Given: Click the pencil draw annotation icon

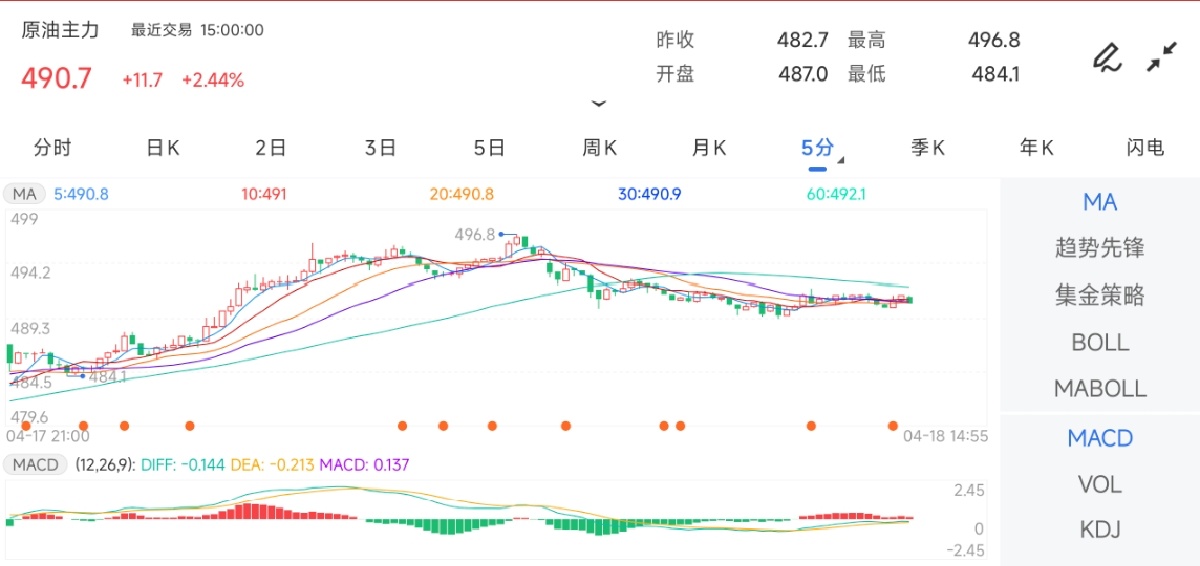Looking at the screenshot, I should (1105, 58).
